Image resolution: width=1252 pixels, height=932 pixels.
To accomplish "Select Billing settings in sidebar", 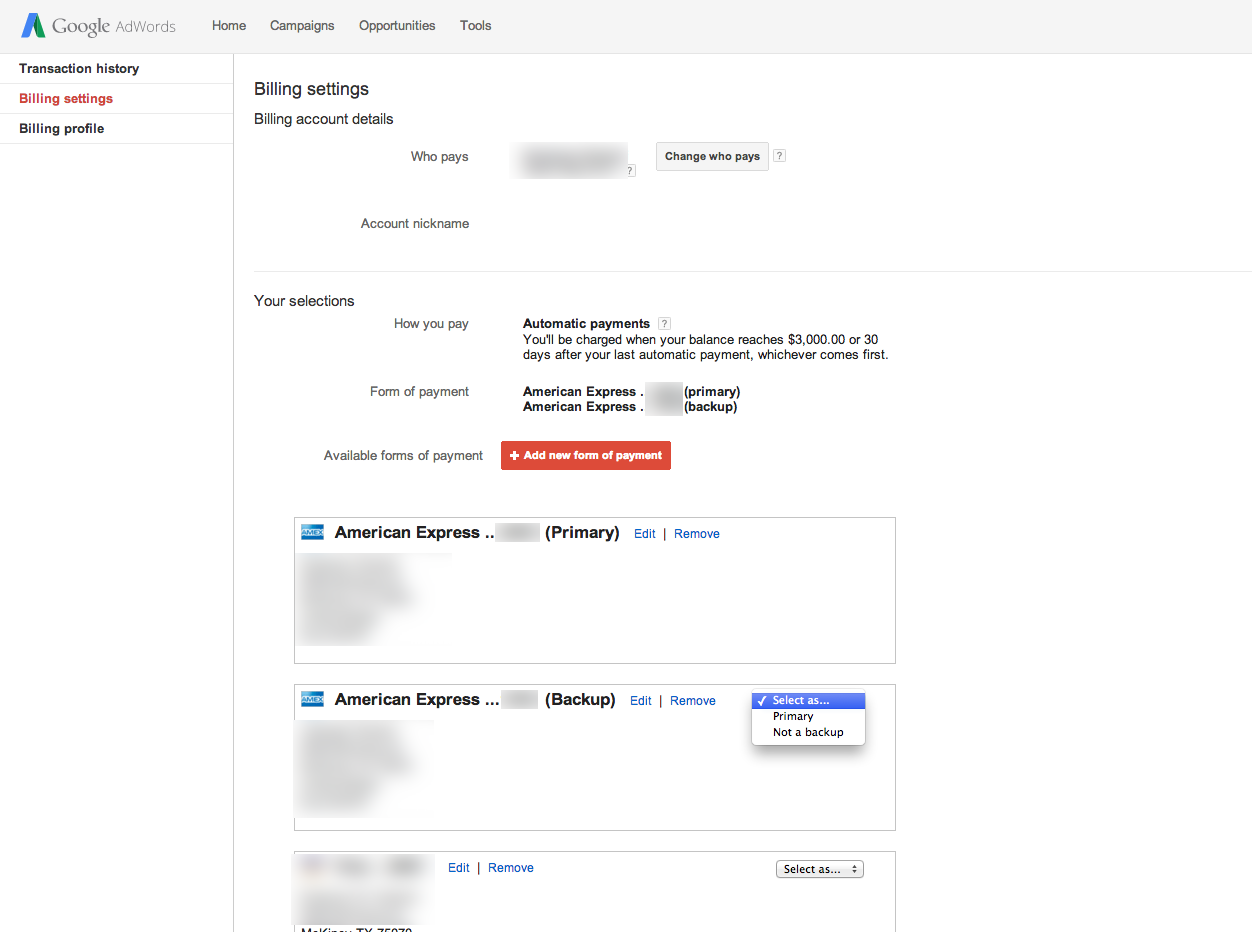I will click(x=116, y=99).
